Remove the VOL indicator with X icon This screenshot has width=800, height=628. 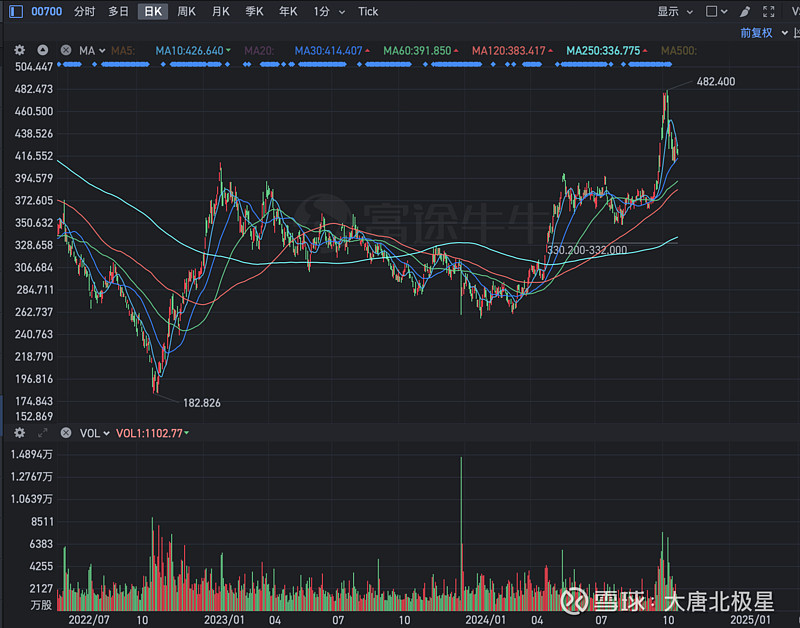[x=65, y=433]
